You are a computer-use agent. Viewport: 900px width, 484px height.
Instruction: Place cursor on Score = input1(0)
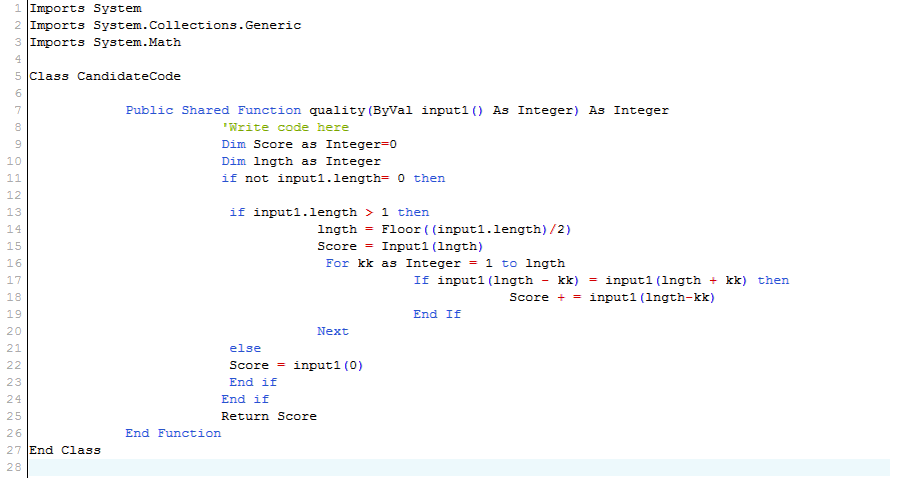point(296,365)
